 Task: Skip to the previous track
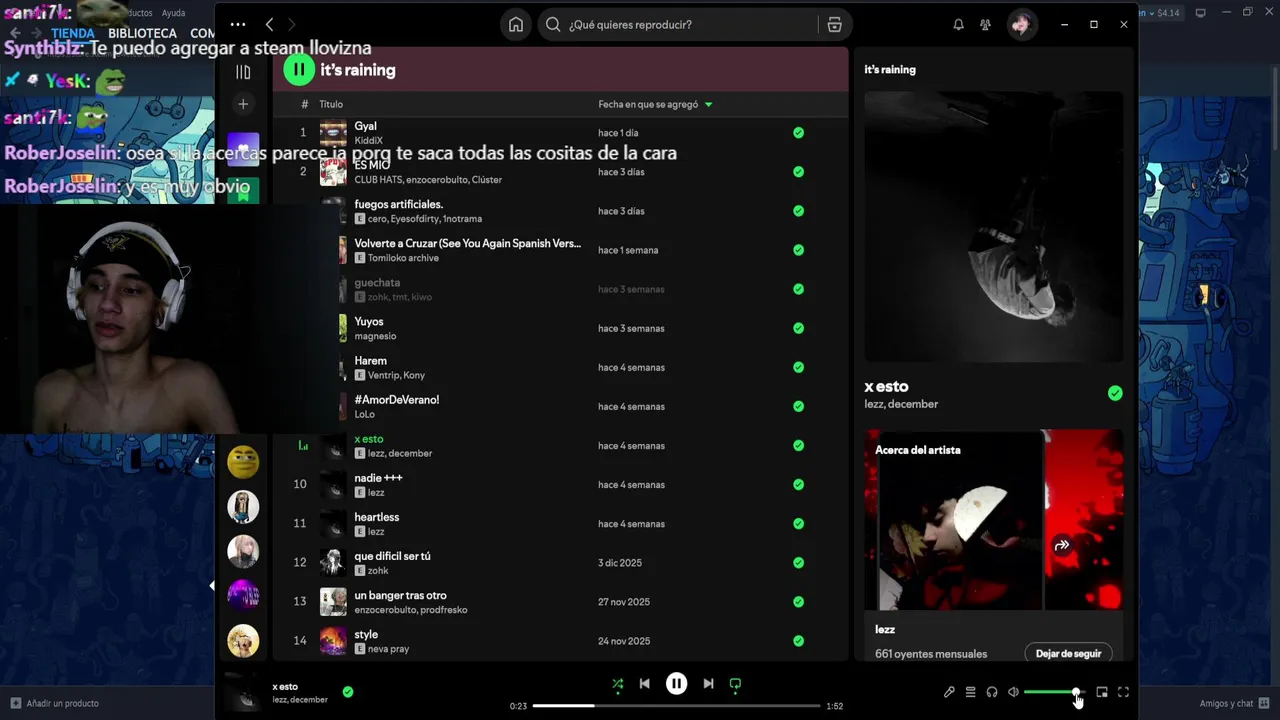pos(645,684)
